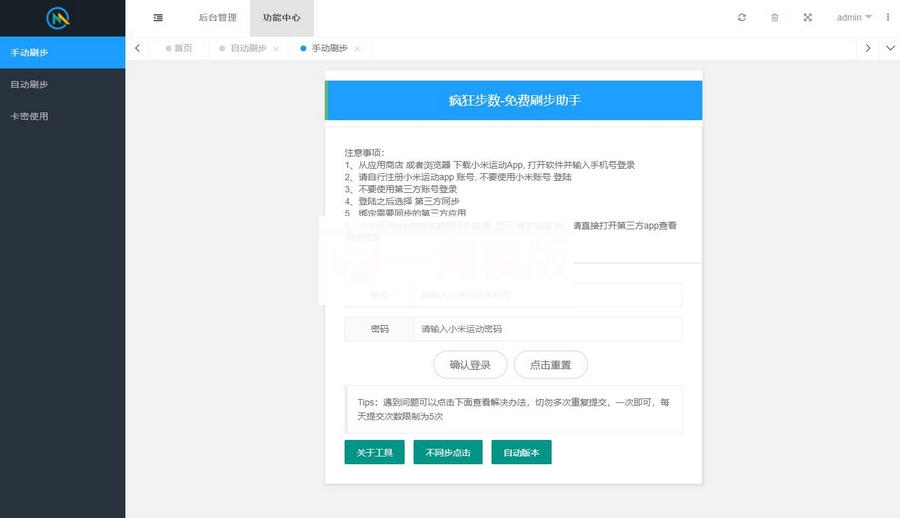Click the trash can icon in header
Viewport: 900px width, 518px height.
coord(774,18)
